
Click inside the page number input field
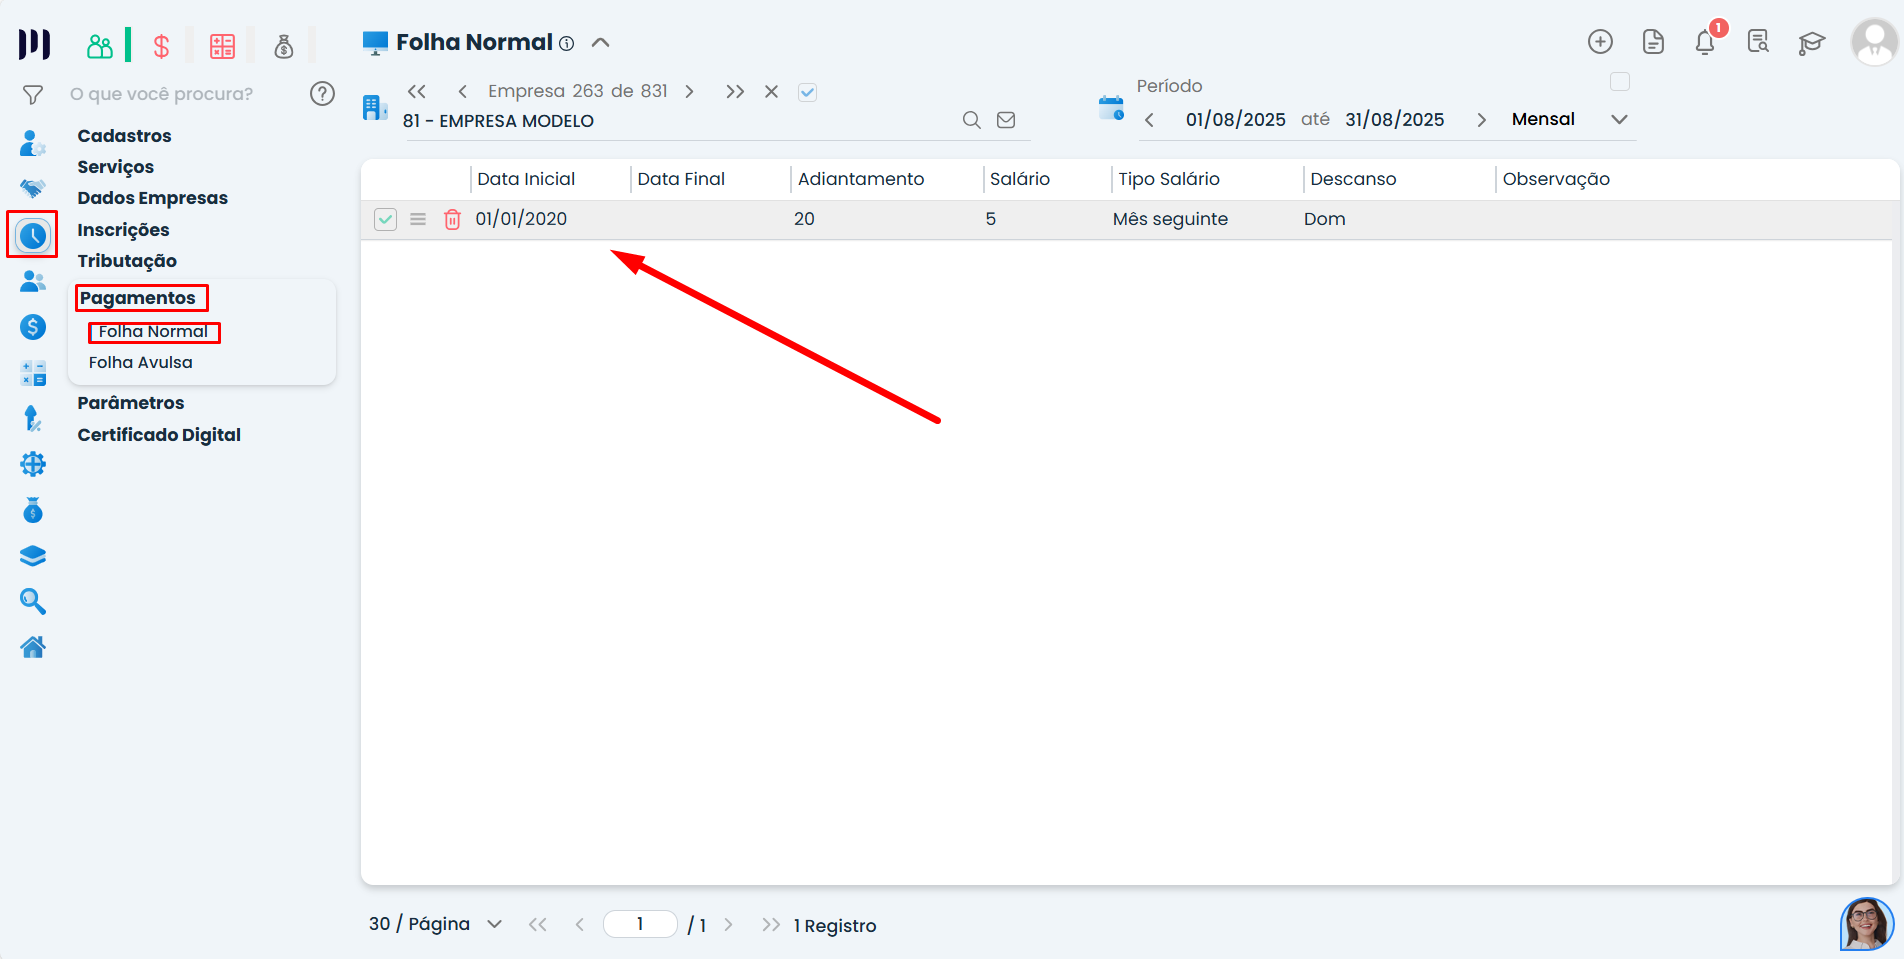[640, 924]
